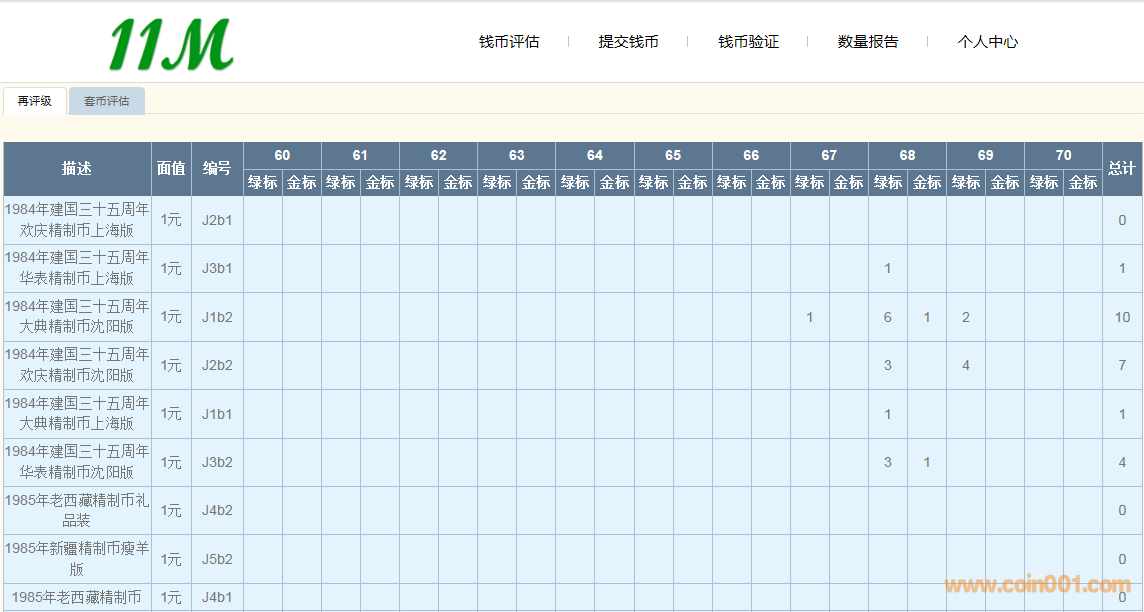Click coin code J1b2
The width and height of the screenshot is (1144, 612).
(217, 317)
